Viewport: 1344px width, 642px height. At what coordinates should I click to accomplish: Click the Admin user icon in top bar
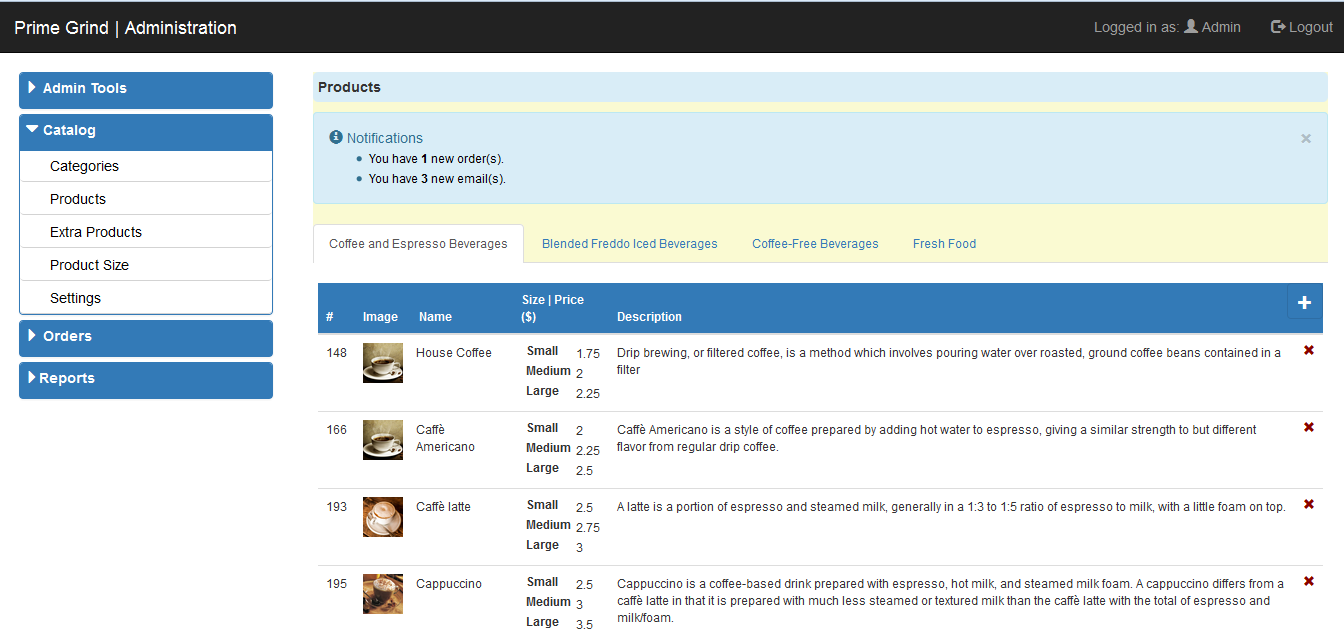[x=1190, y=27]
